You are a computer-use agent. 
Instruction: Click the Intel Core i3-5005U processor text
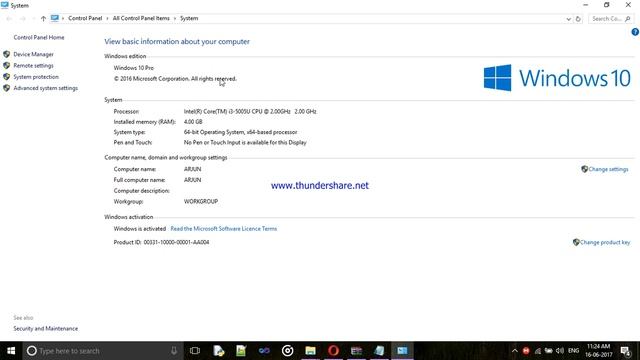(250, 111)
